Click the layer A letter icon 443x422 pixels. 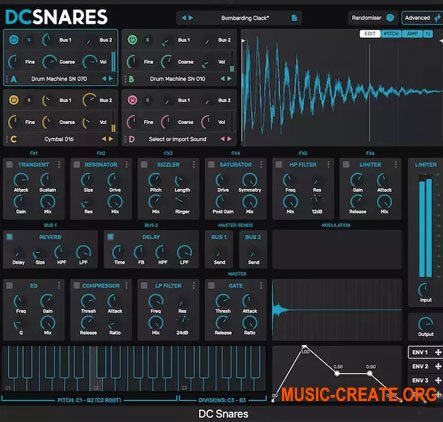(13, 79)
